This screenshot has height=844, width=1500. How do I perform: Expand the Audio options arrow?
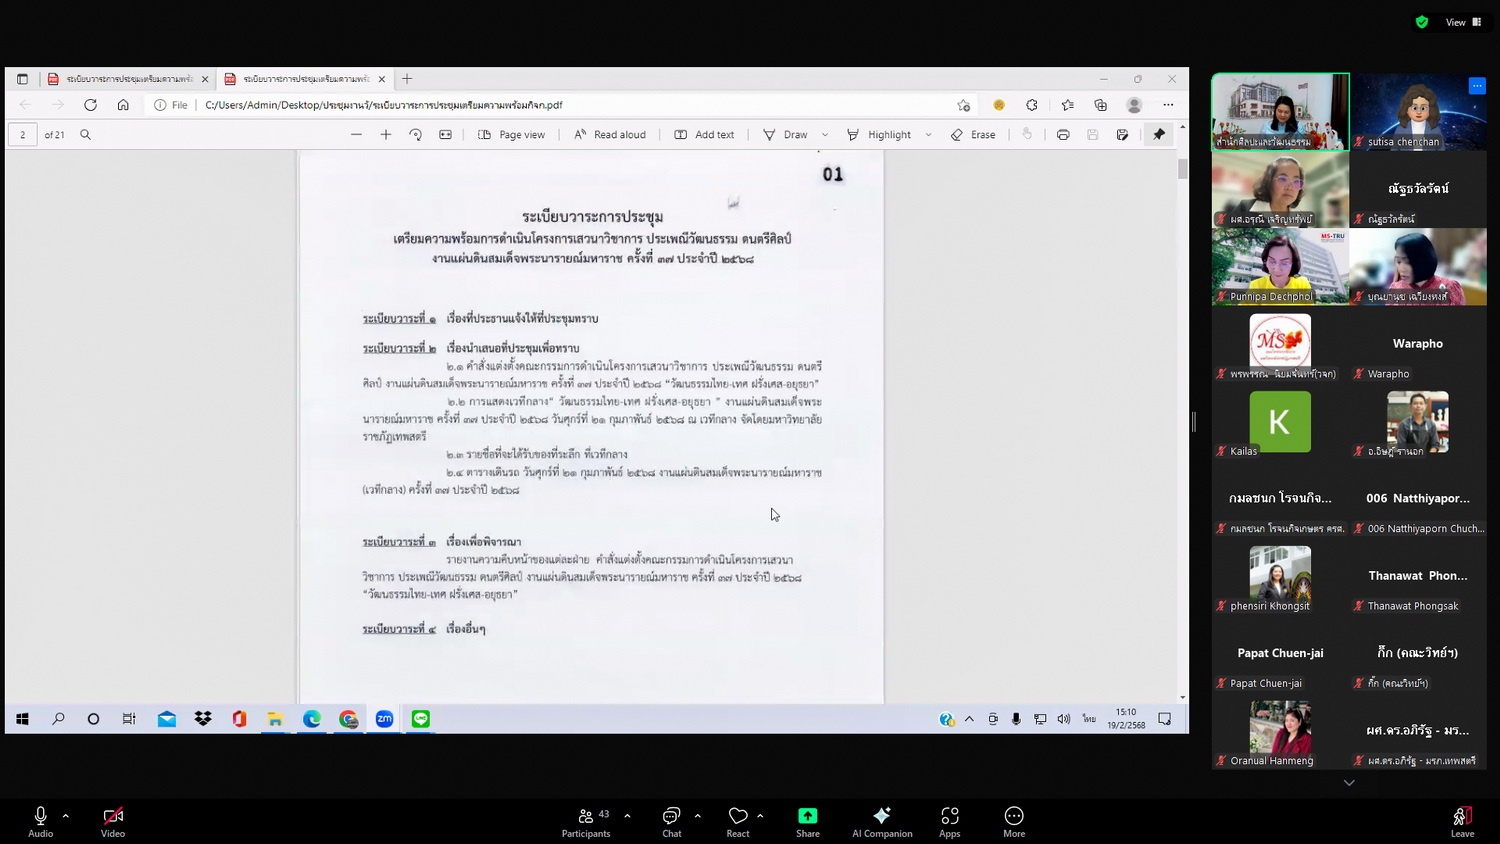coord(66,816)
